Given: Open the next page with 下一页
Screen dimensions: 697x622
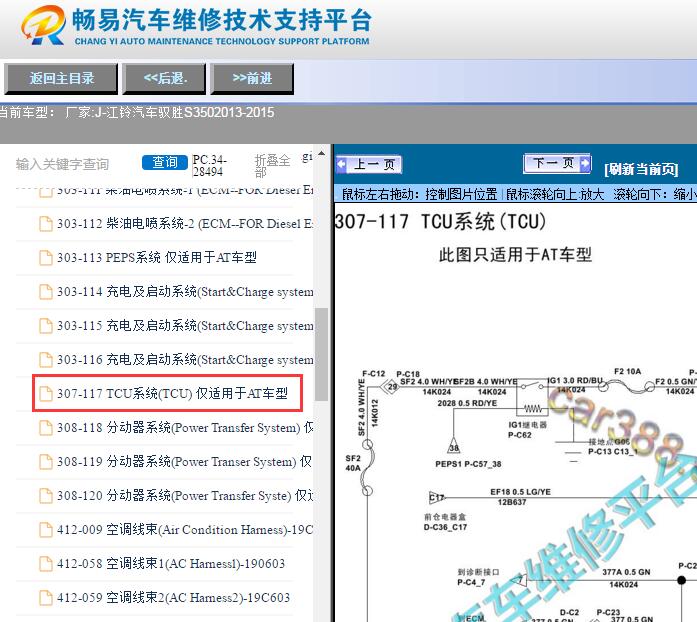Looking at the screenshot, I should (557, 163).
